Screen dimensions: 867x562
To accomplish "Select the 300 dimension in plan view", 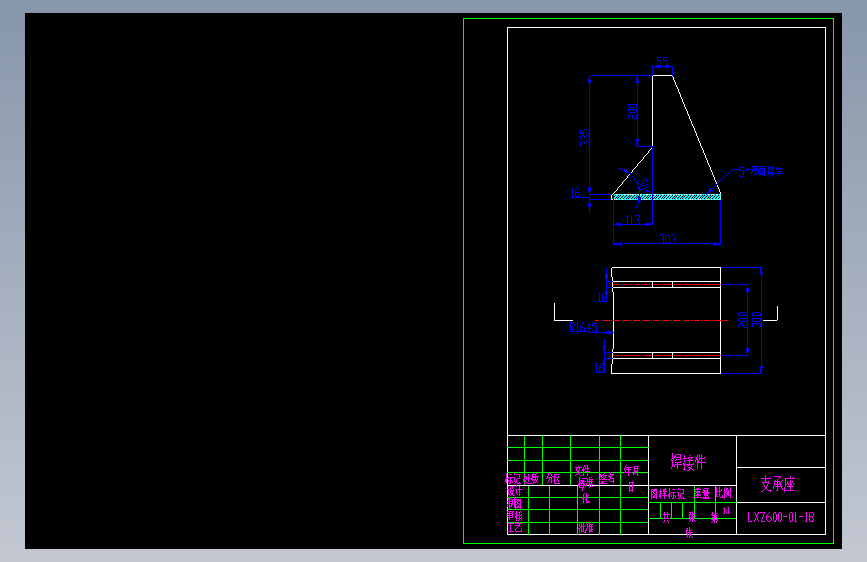I will (756, 319).
